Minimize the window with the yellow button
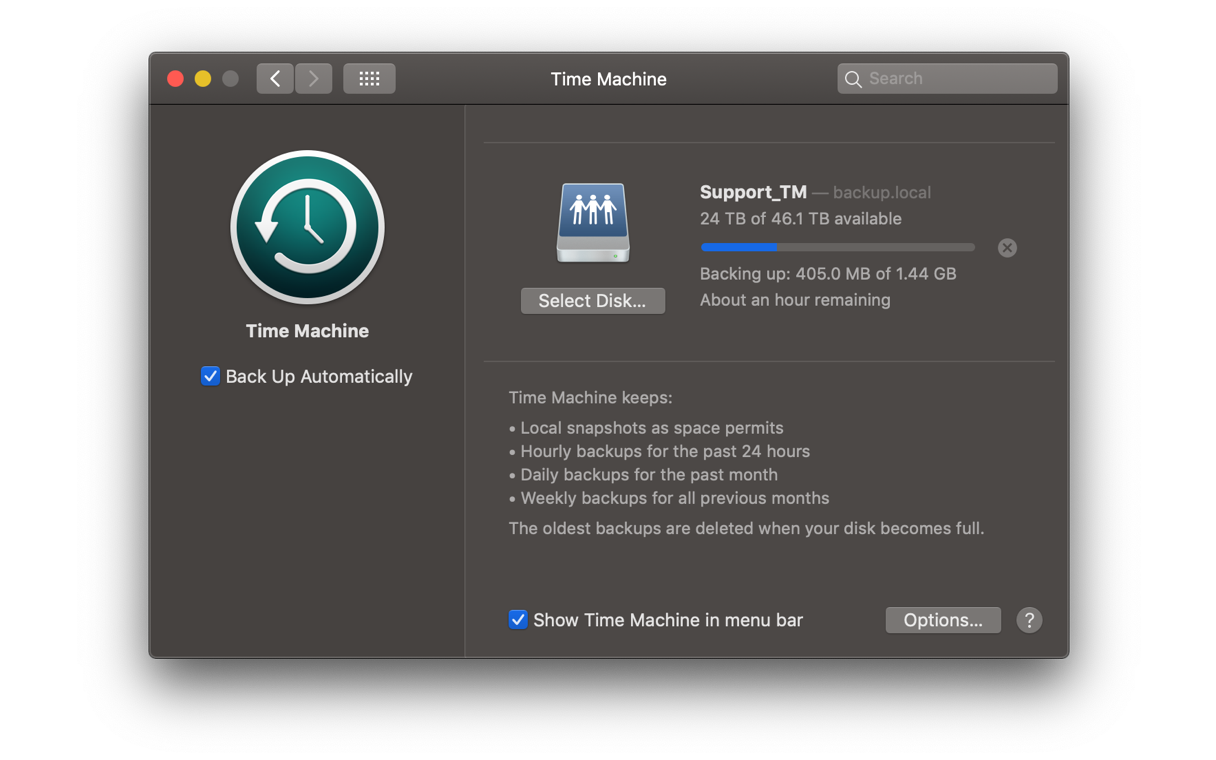The image size is (1216, 760). pos(203,79)
